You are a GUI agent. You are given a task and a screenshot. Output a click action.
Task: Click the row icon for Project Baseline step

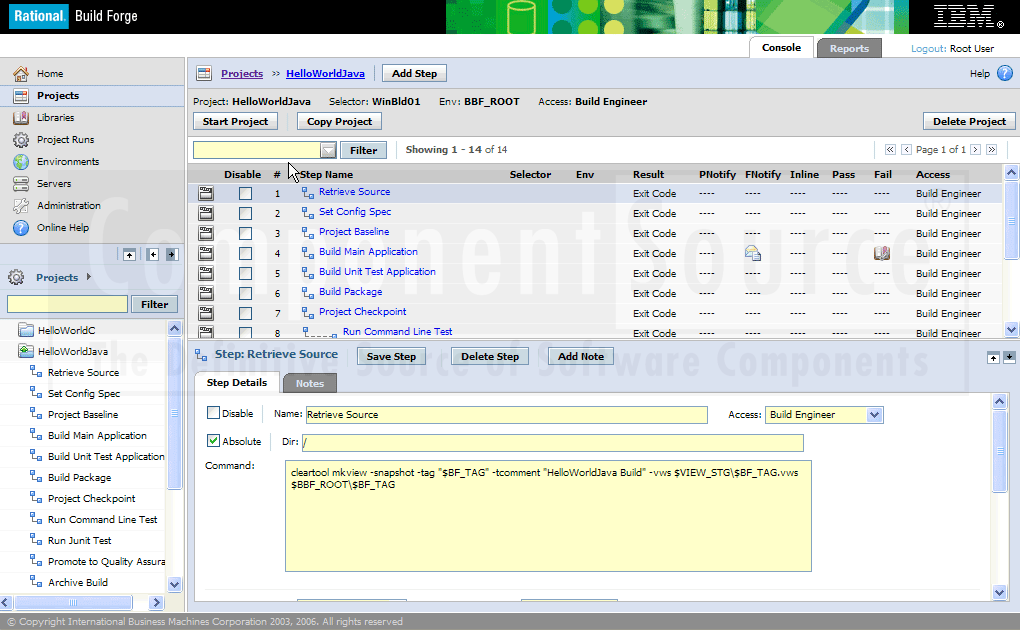coord(206,233)
